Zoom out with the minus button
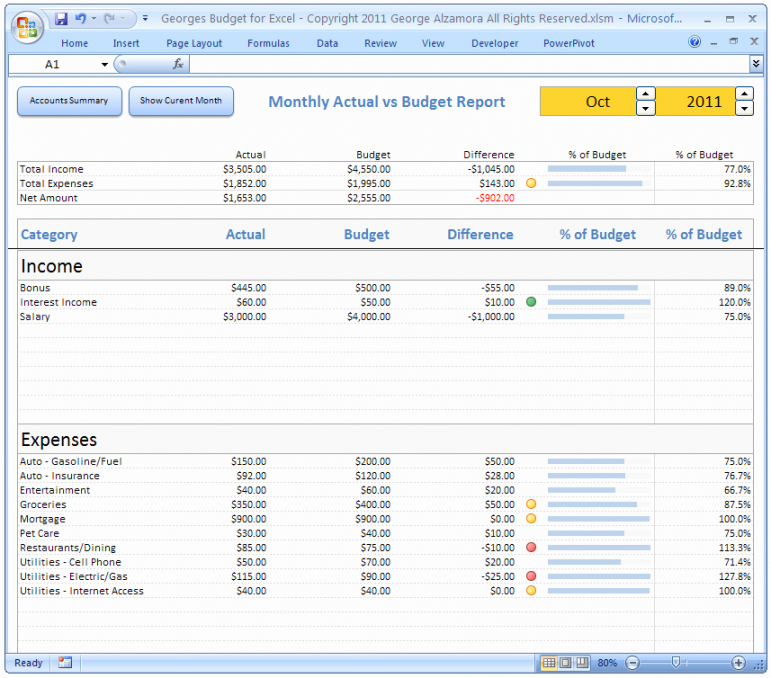This screenshot has width=771, height=678. [x=632, y=663]
